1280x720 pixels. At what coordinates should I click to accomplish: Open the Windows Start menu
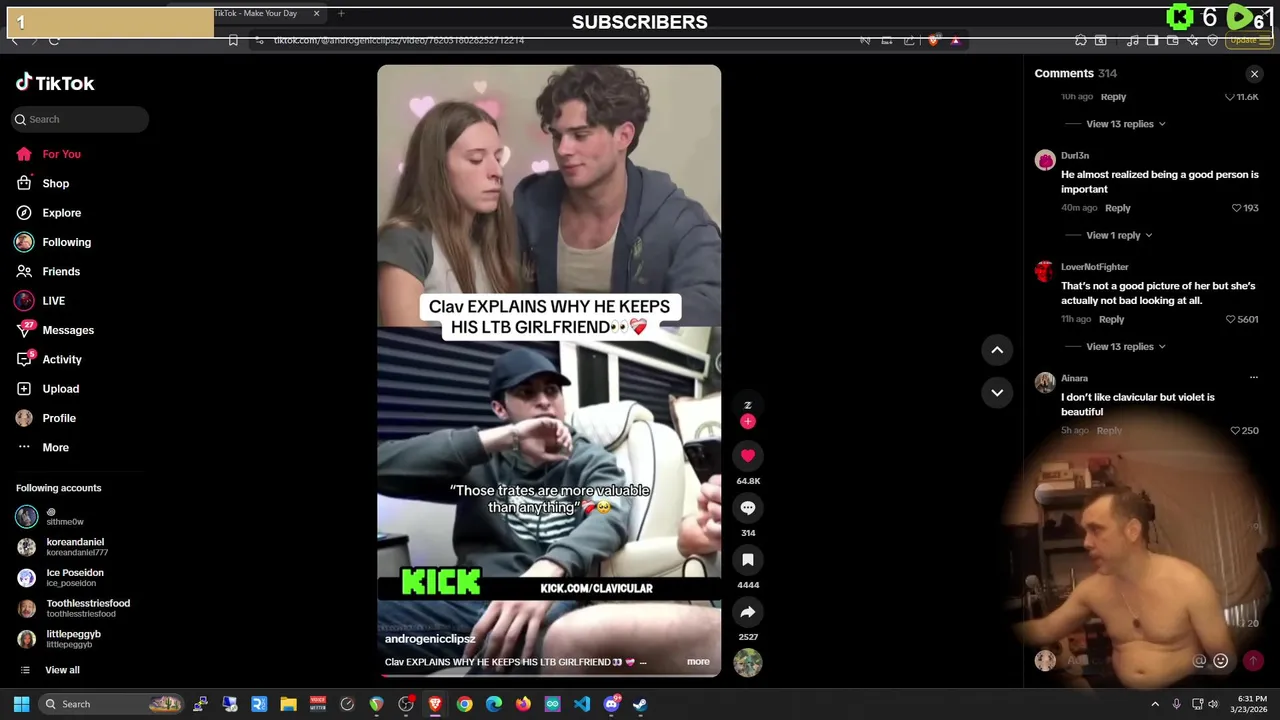point(21,704)
